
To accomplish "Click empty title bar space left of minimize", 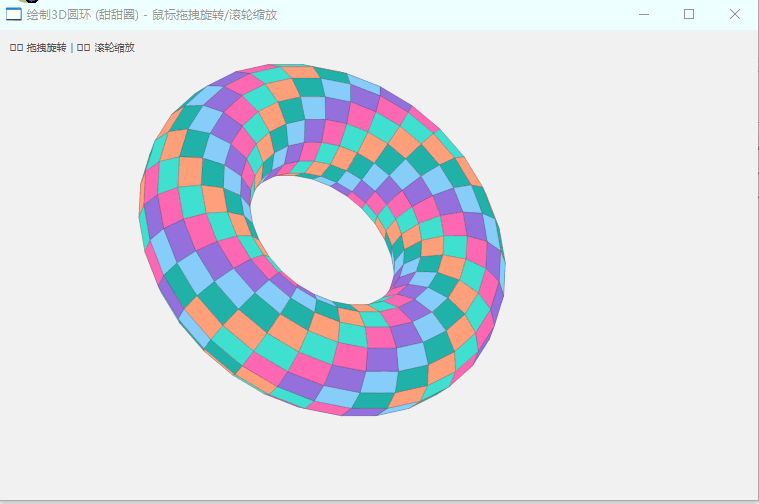I will click(500, 14).
